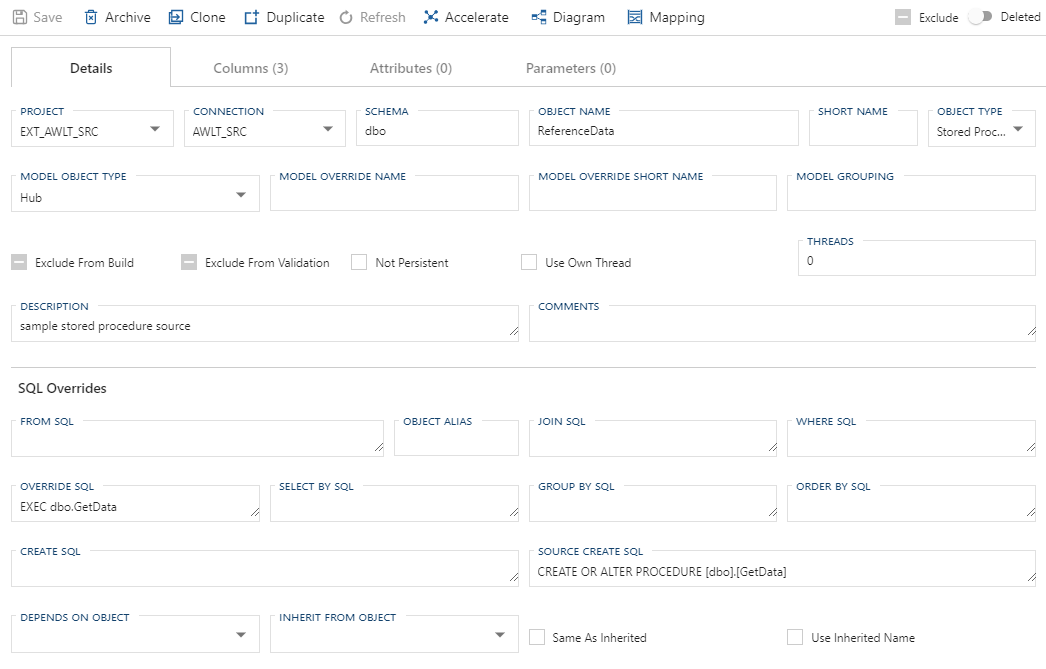Click the Diagram icon
The image size is (1046, 669).
click(539, 17)
